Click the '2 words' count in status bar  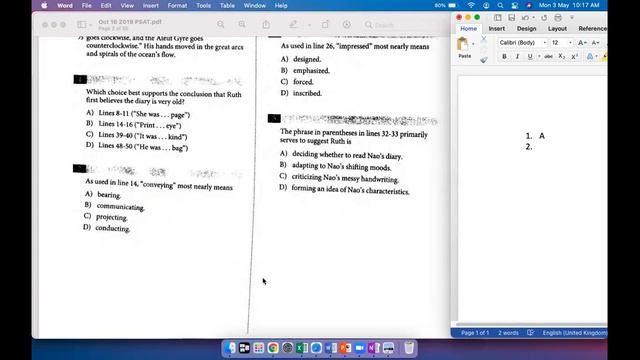508,333
